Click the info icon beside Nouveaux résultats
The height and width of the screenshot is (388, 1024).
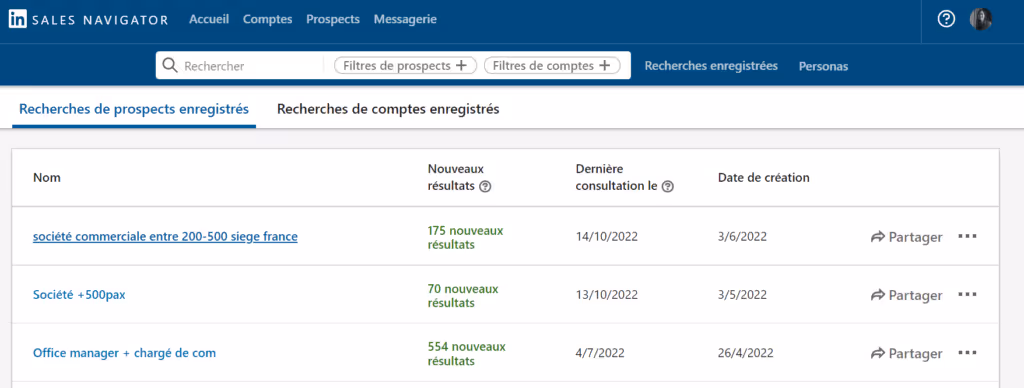(485, 186)
